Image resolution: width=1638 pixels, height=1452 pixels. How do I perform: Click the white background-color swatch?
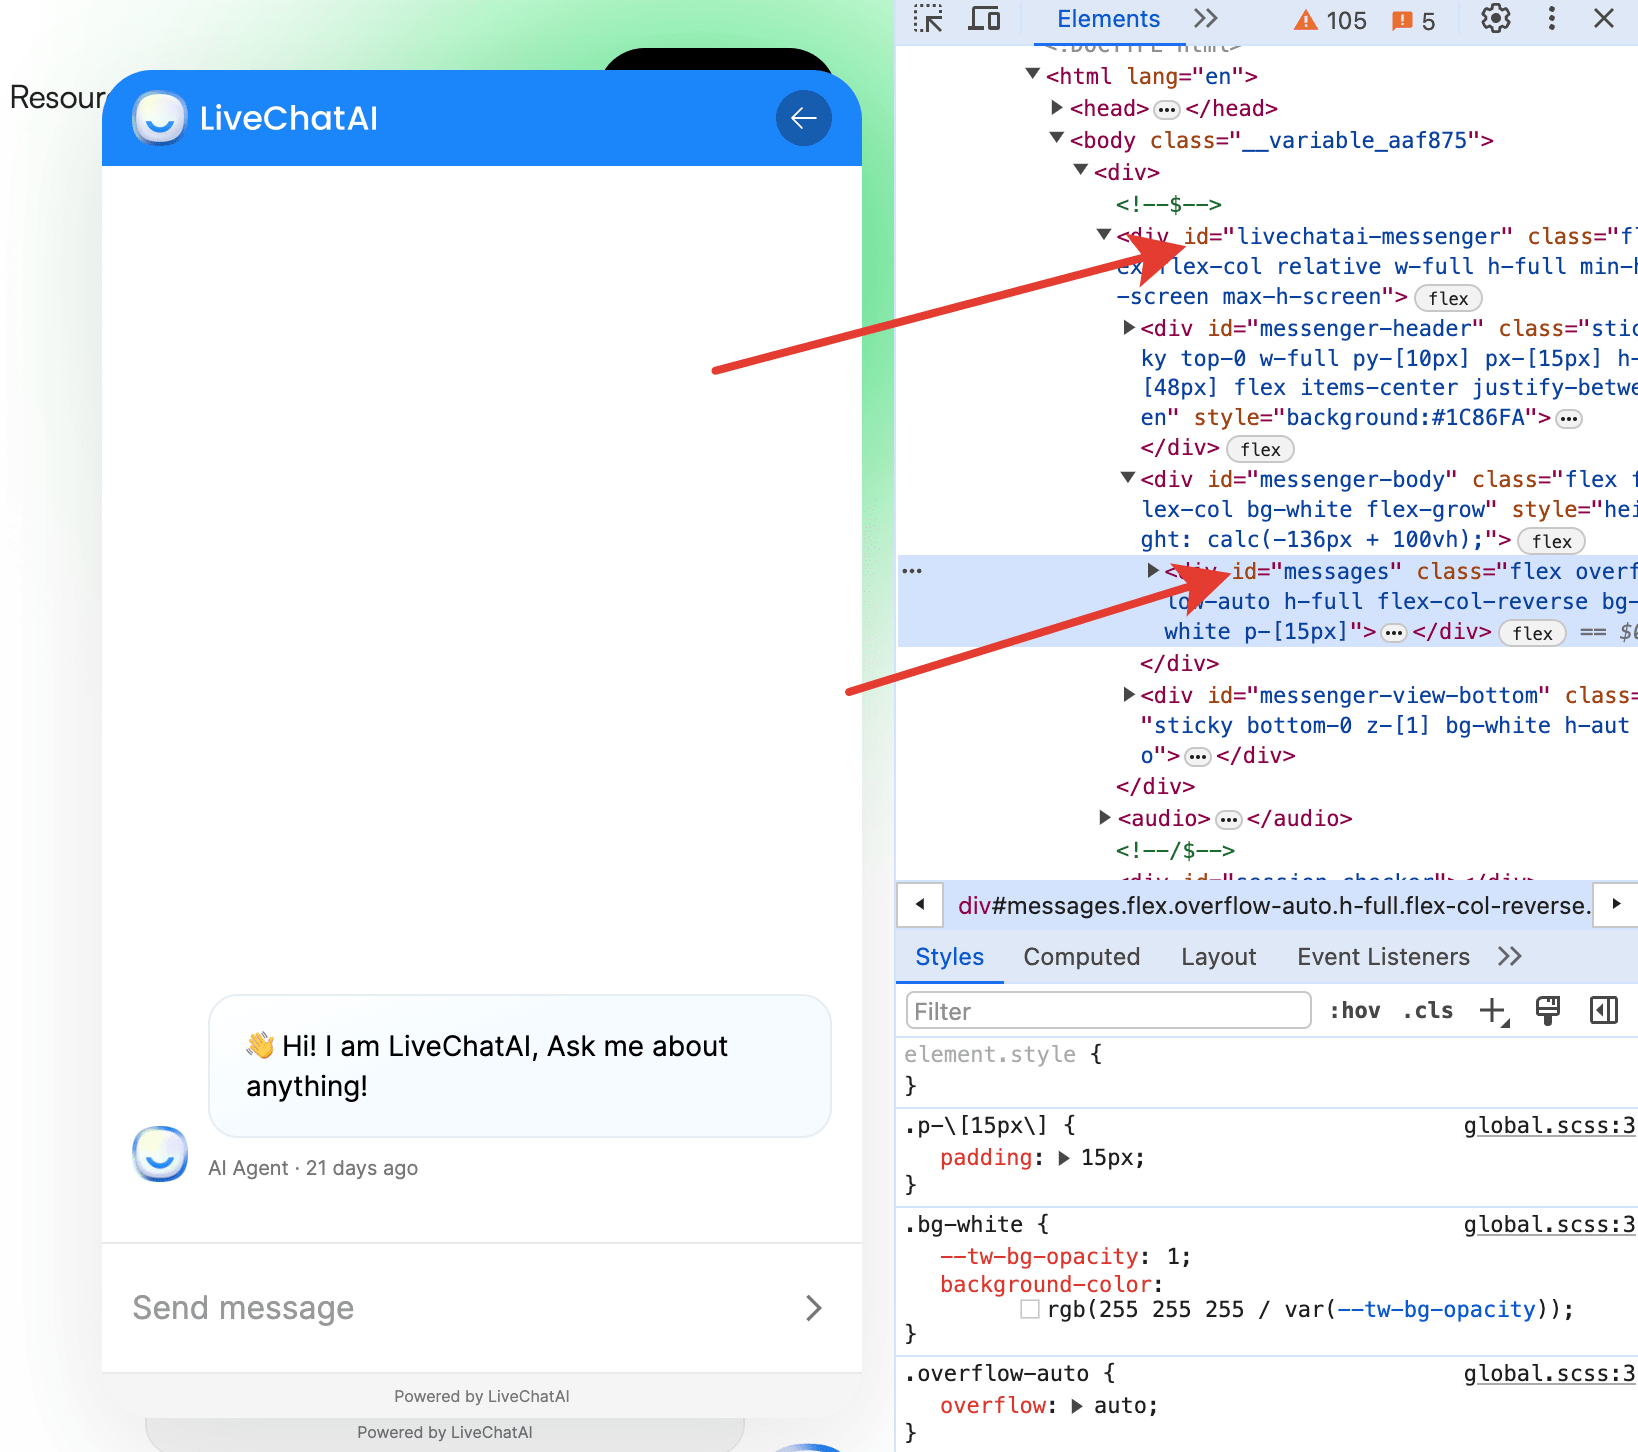tap(1030, 1309)
